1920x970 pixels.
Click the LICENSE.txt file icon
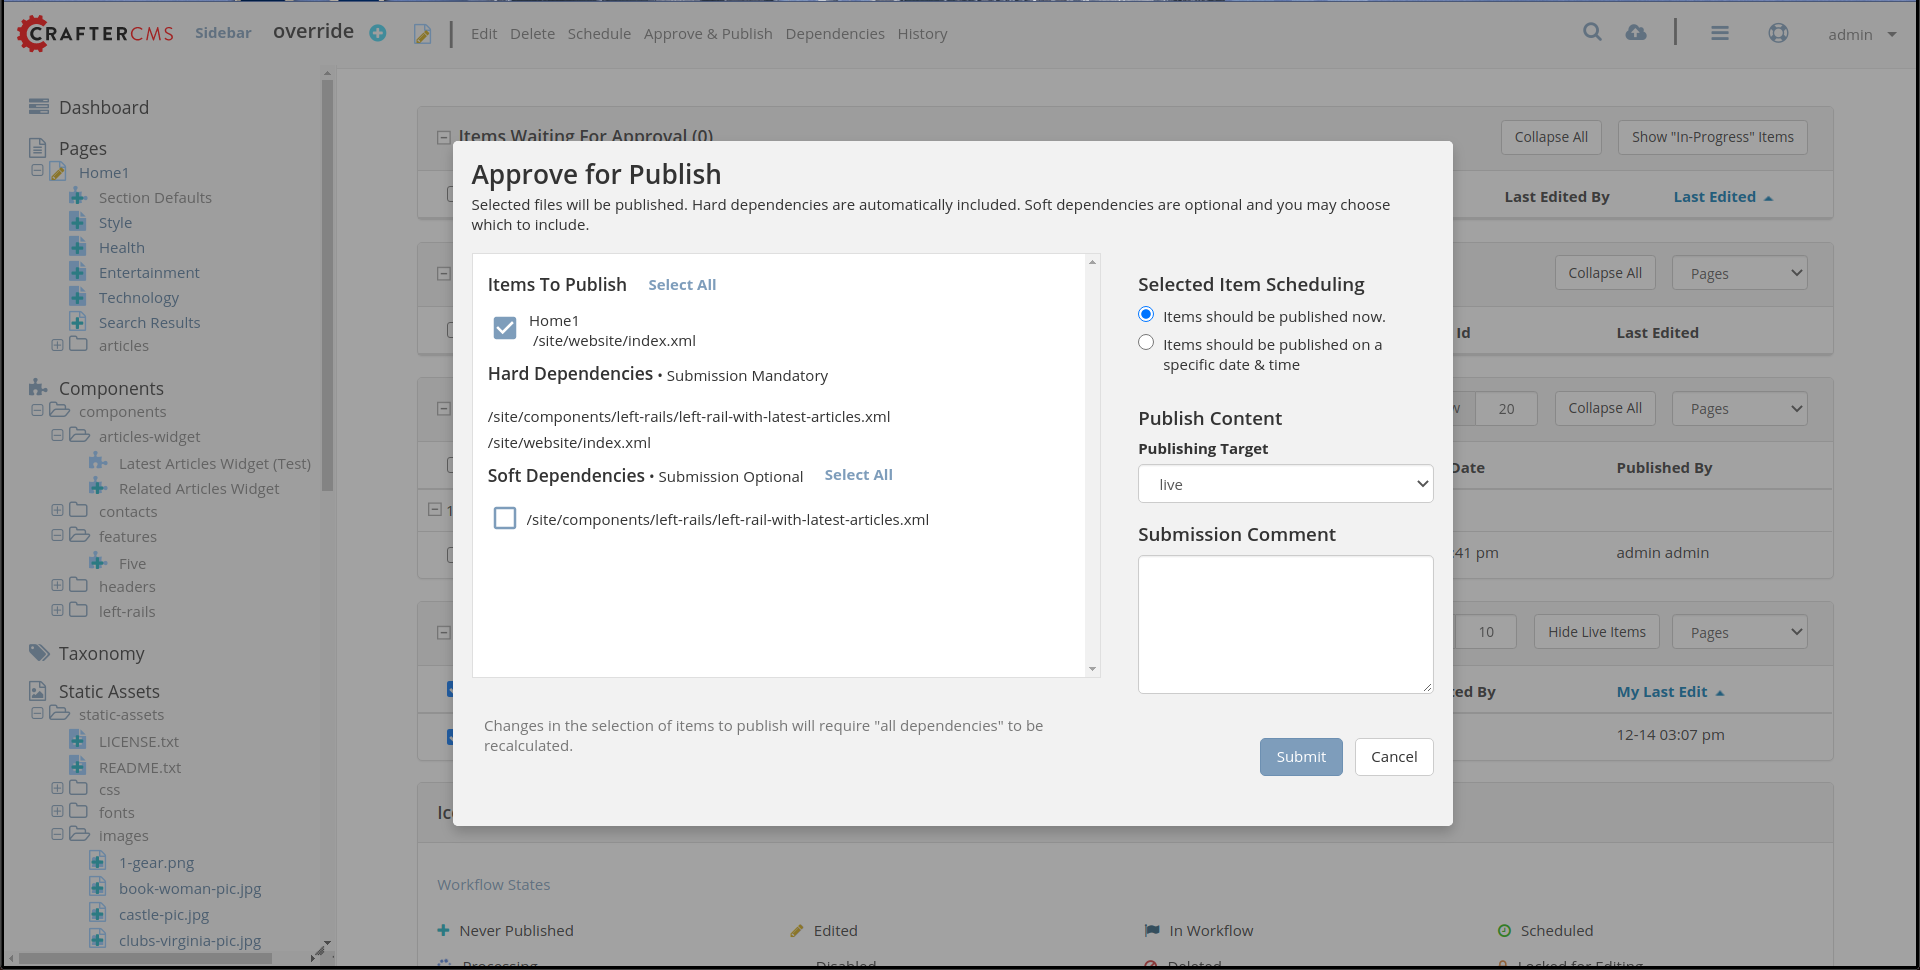pos(78,740)
